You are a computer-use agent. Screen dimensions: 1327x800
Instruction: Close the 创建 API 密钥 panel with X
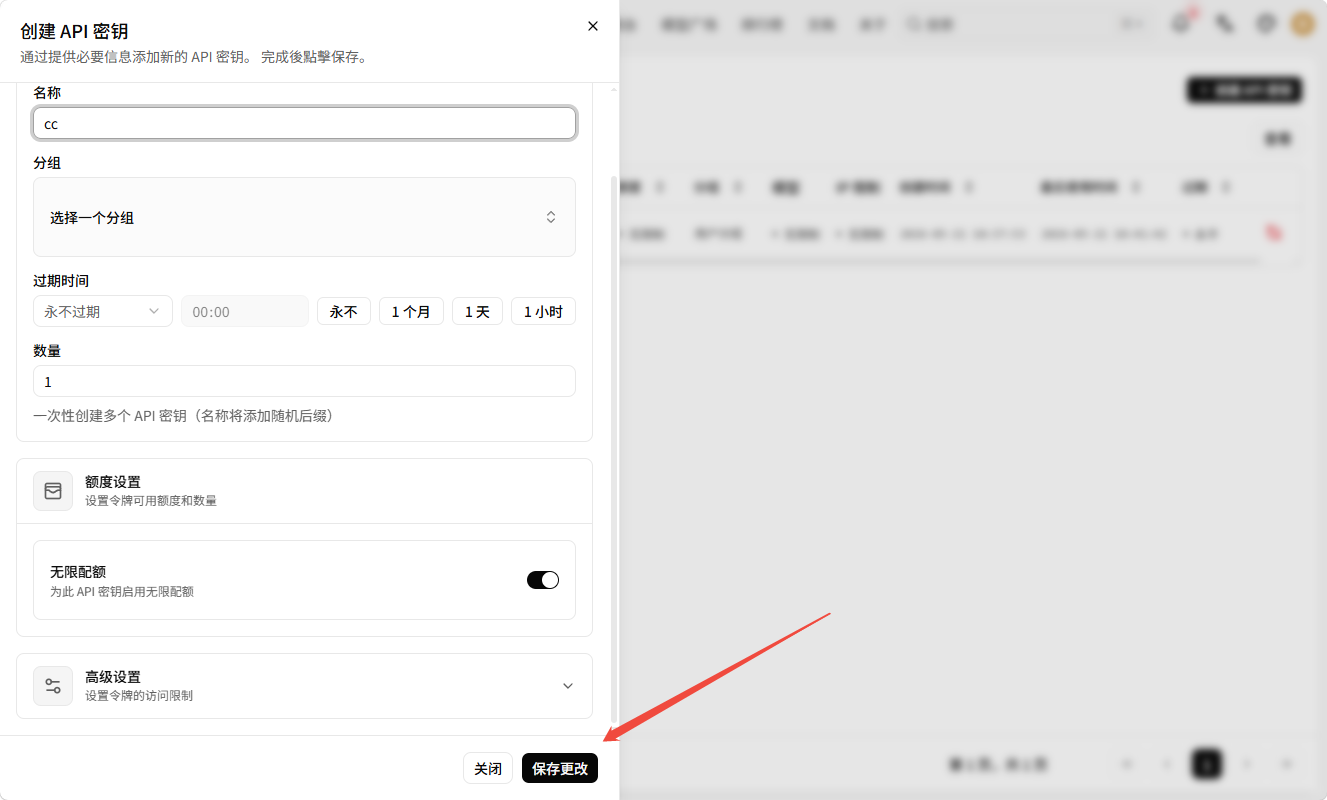click(x=593, y=26)
